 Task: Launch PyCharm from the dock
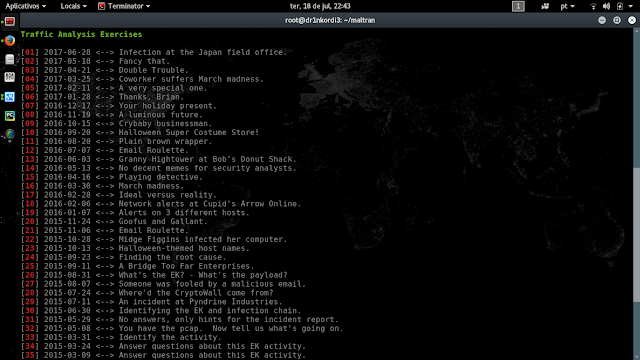click(10, 116)
